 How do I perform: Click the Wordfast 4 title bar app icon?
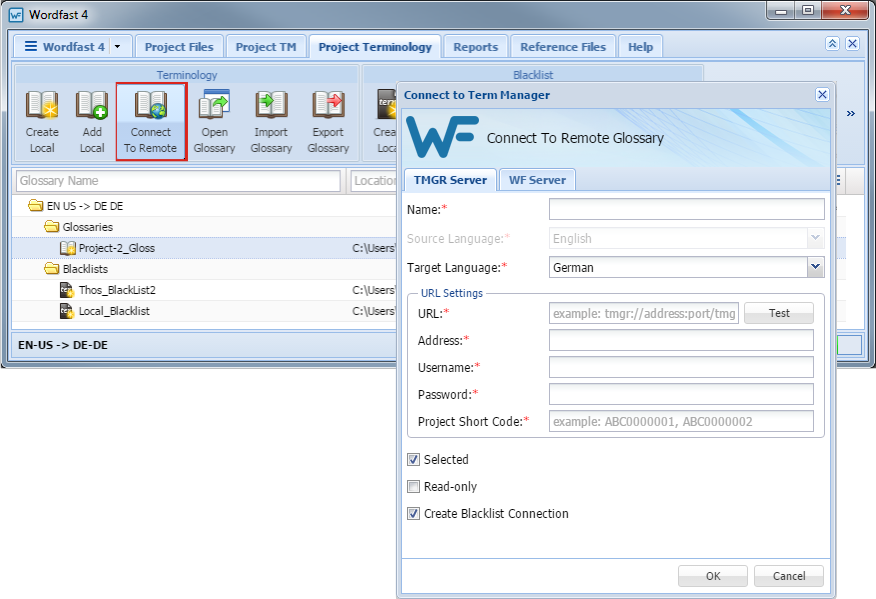(16, 15)
